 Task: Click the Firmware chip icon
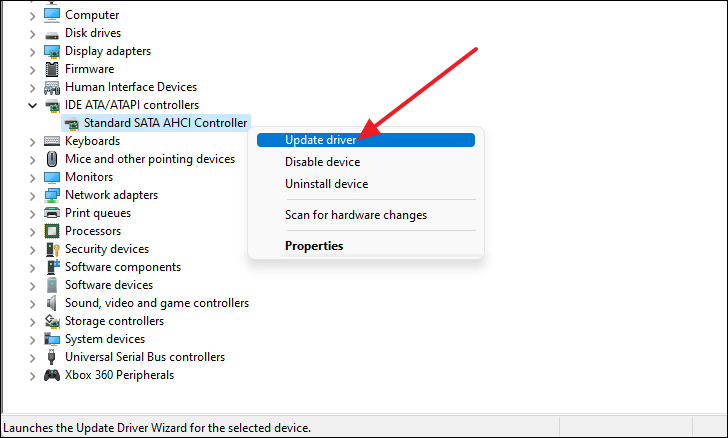click(52, 69)
